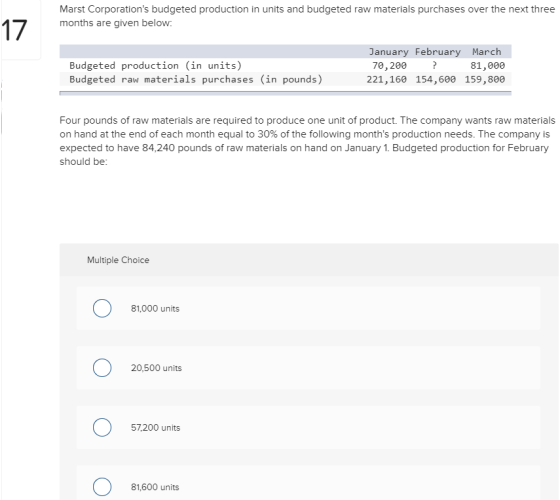Image resolution: width=560 pixels, height=500 pixels.
Task: Click the "20,500 units" answer label
Action: 156,368
